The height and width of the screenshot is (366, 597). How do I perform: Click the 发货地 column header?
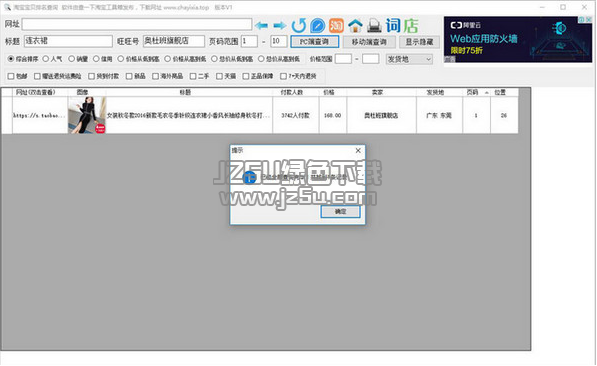pyautogui.click(x=439, y=92)
